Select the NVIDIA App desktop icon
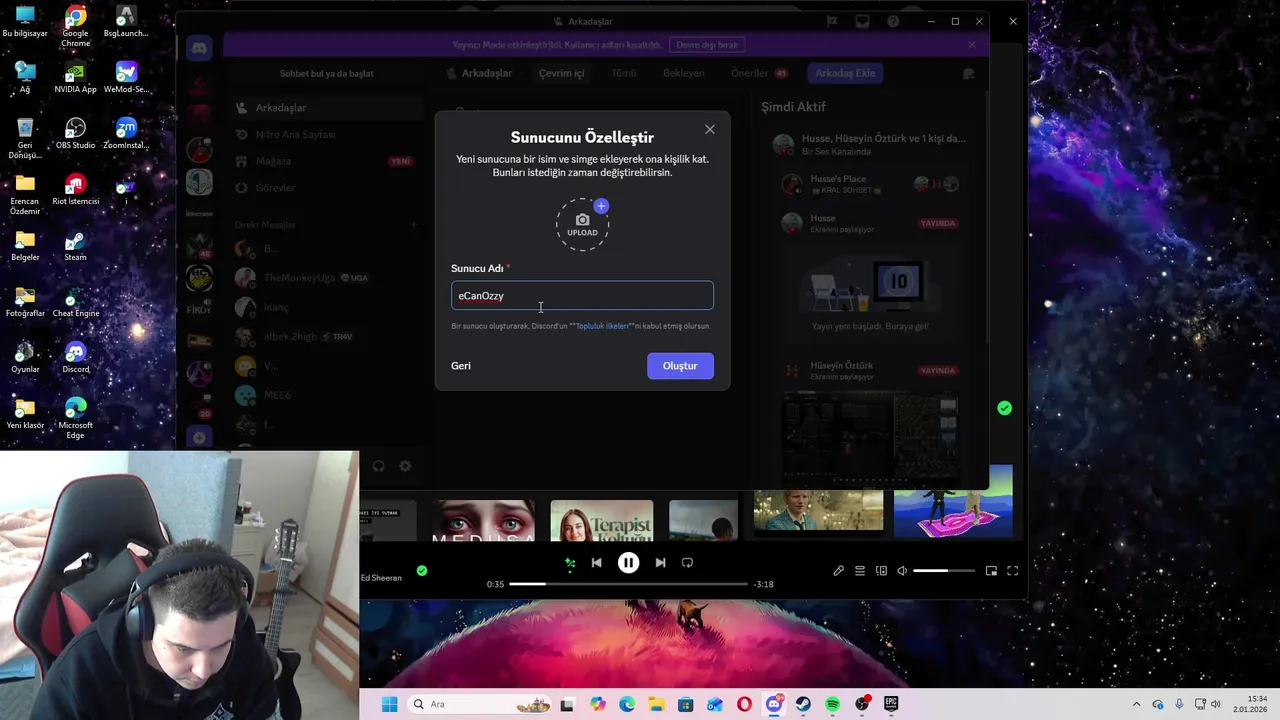The height and width of the screenshot is (720, 1280). pos(75,78)
